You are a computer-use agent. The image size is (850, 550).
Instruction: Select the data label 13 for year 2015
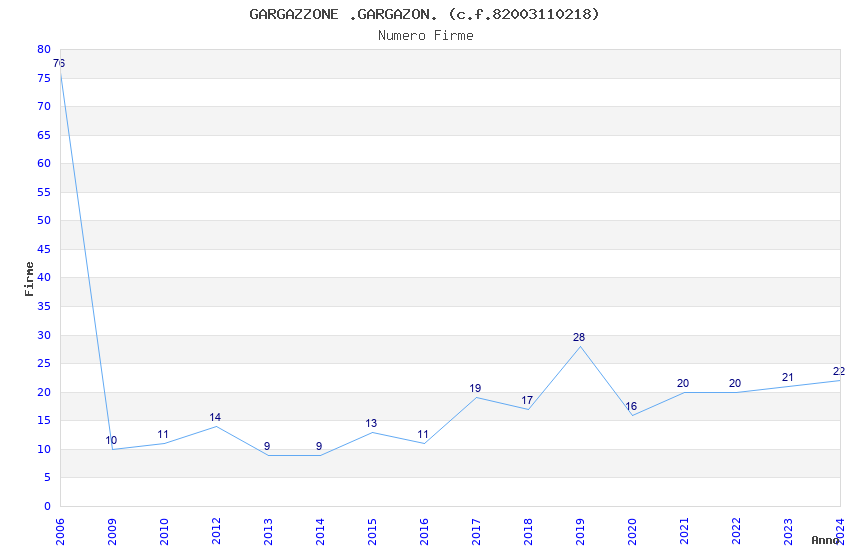pos(371,423)
